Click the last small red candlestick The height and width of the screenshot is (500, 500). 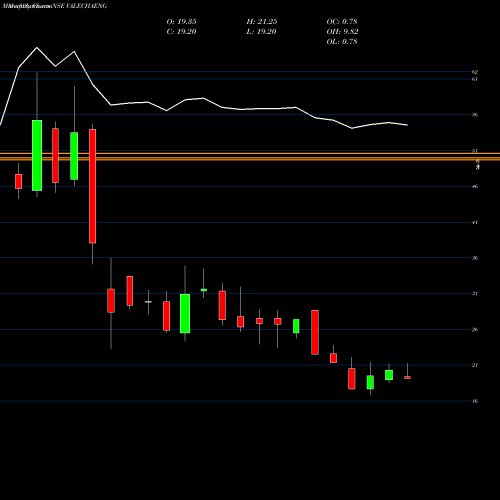(x=407, y=378)
